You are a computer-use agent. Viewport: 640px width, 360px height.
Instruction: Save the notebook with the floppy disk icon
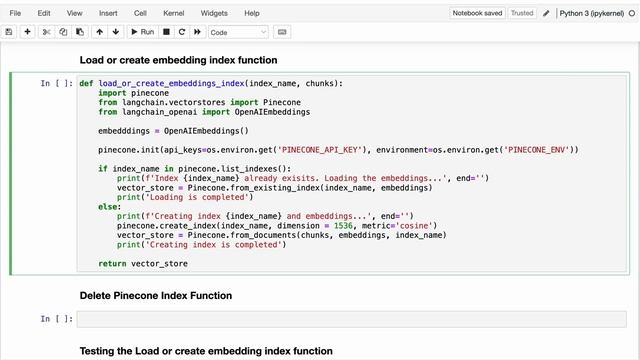coord(9,32)
